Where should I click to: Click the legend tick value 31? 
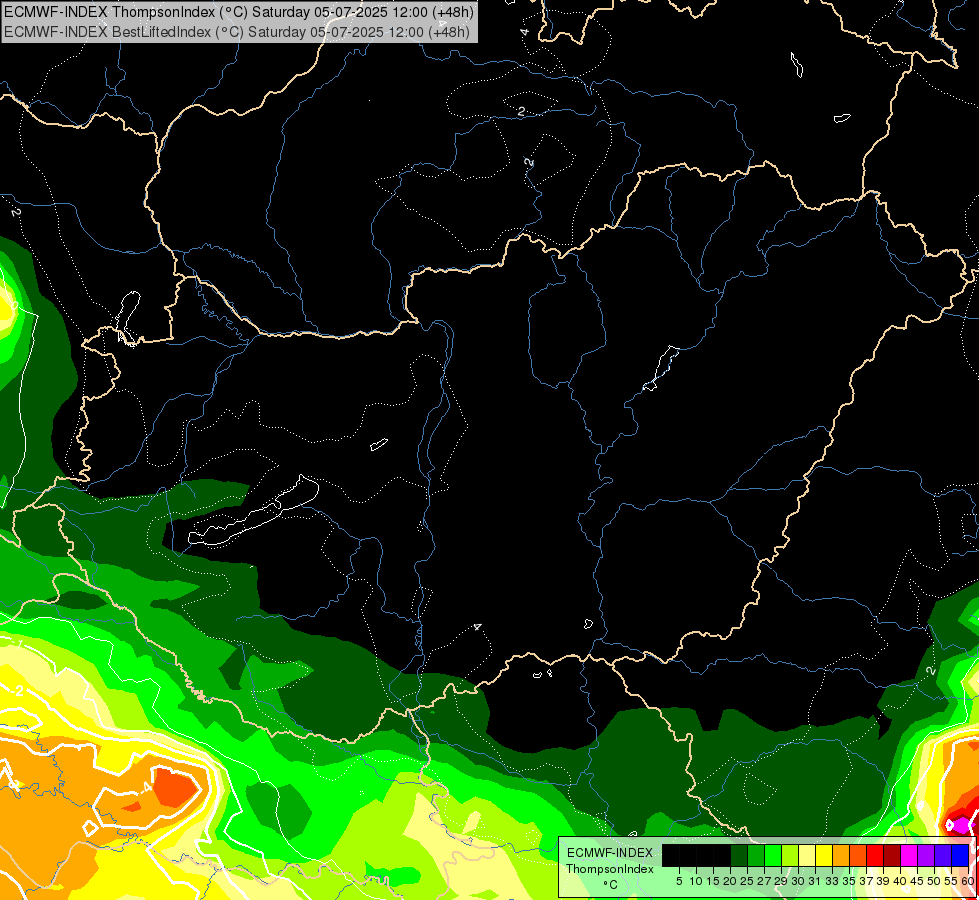(815, 881)
